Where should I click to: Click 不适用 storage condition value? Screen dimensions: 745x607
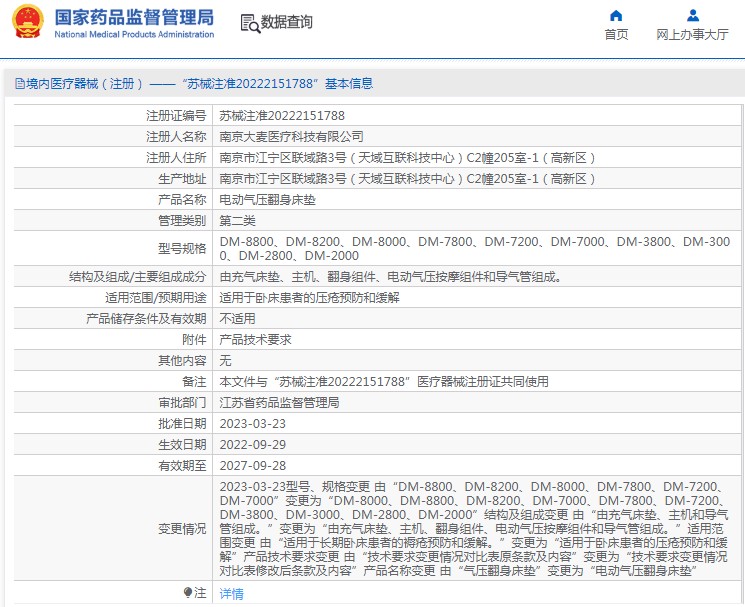click(238, 319)
